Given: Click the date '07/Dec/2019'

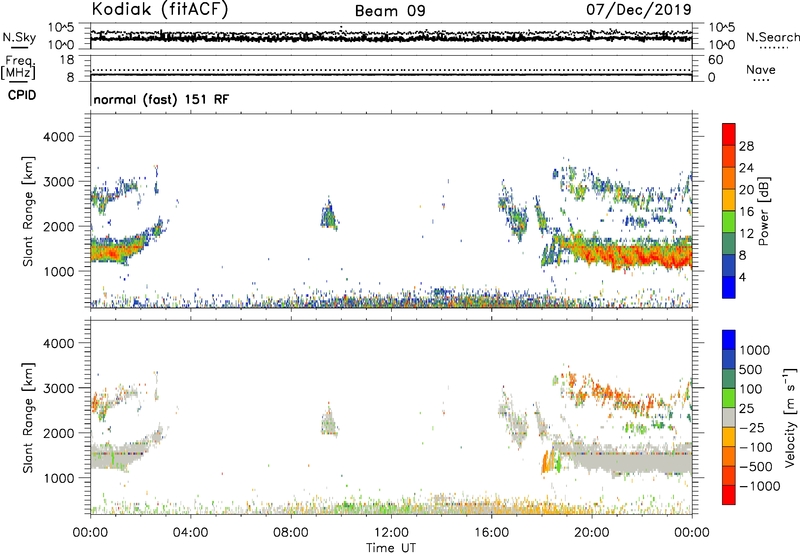Looking at the screenshot, I should pos(638,9).
